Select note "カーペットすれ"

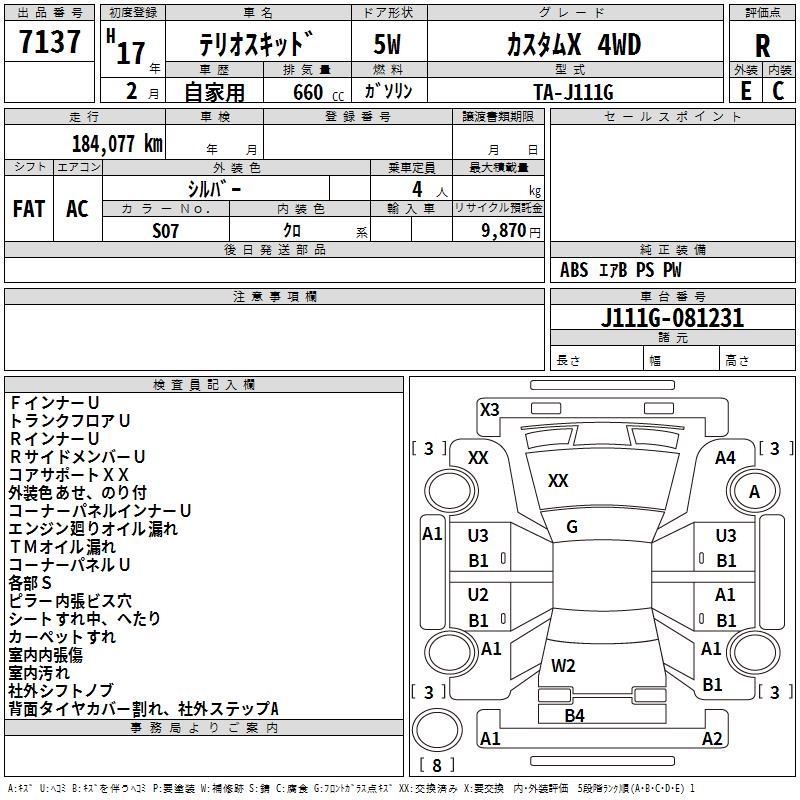tap(62, 637)
